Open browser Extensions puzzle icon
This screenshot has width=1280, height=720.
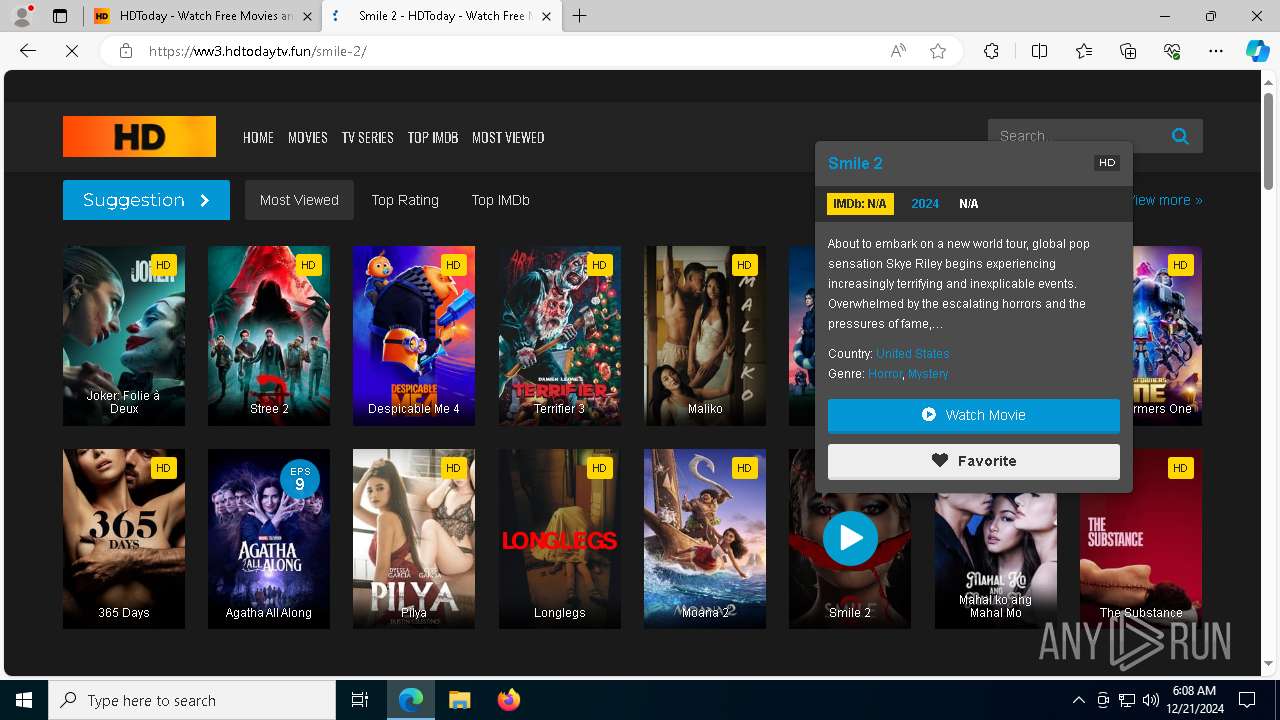991,51
